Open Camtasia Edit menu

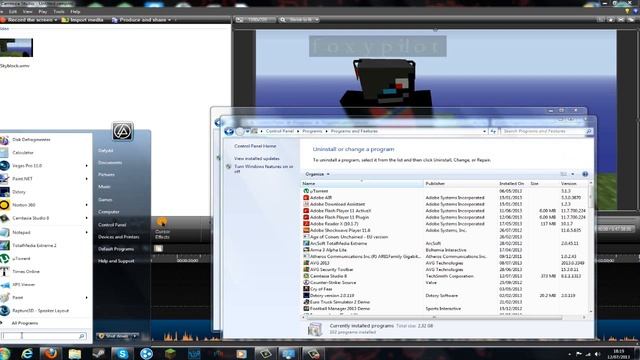13,11
